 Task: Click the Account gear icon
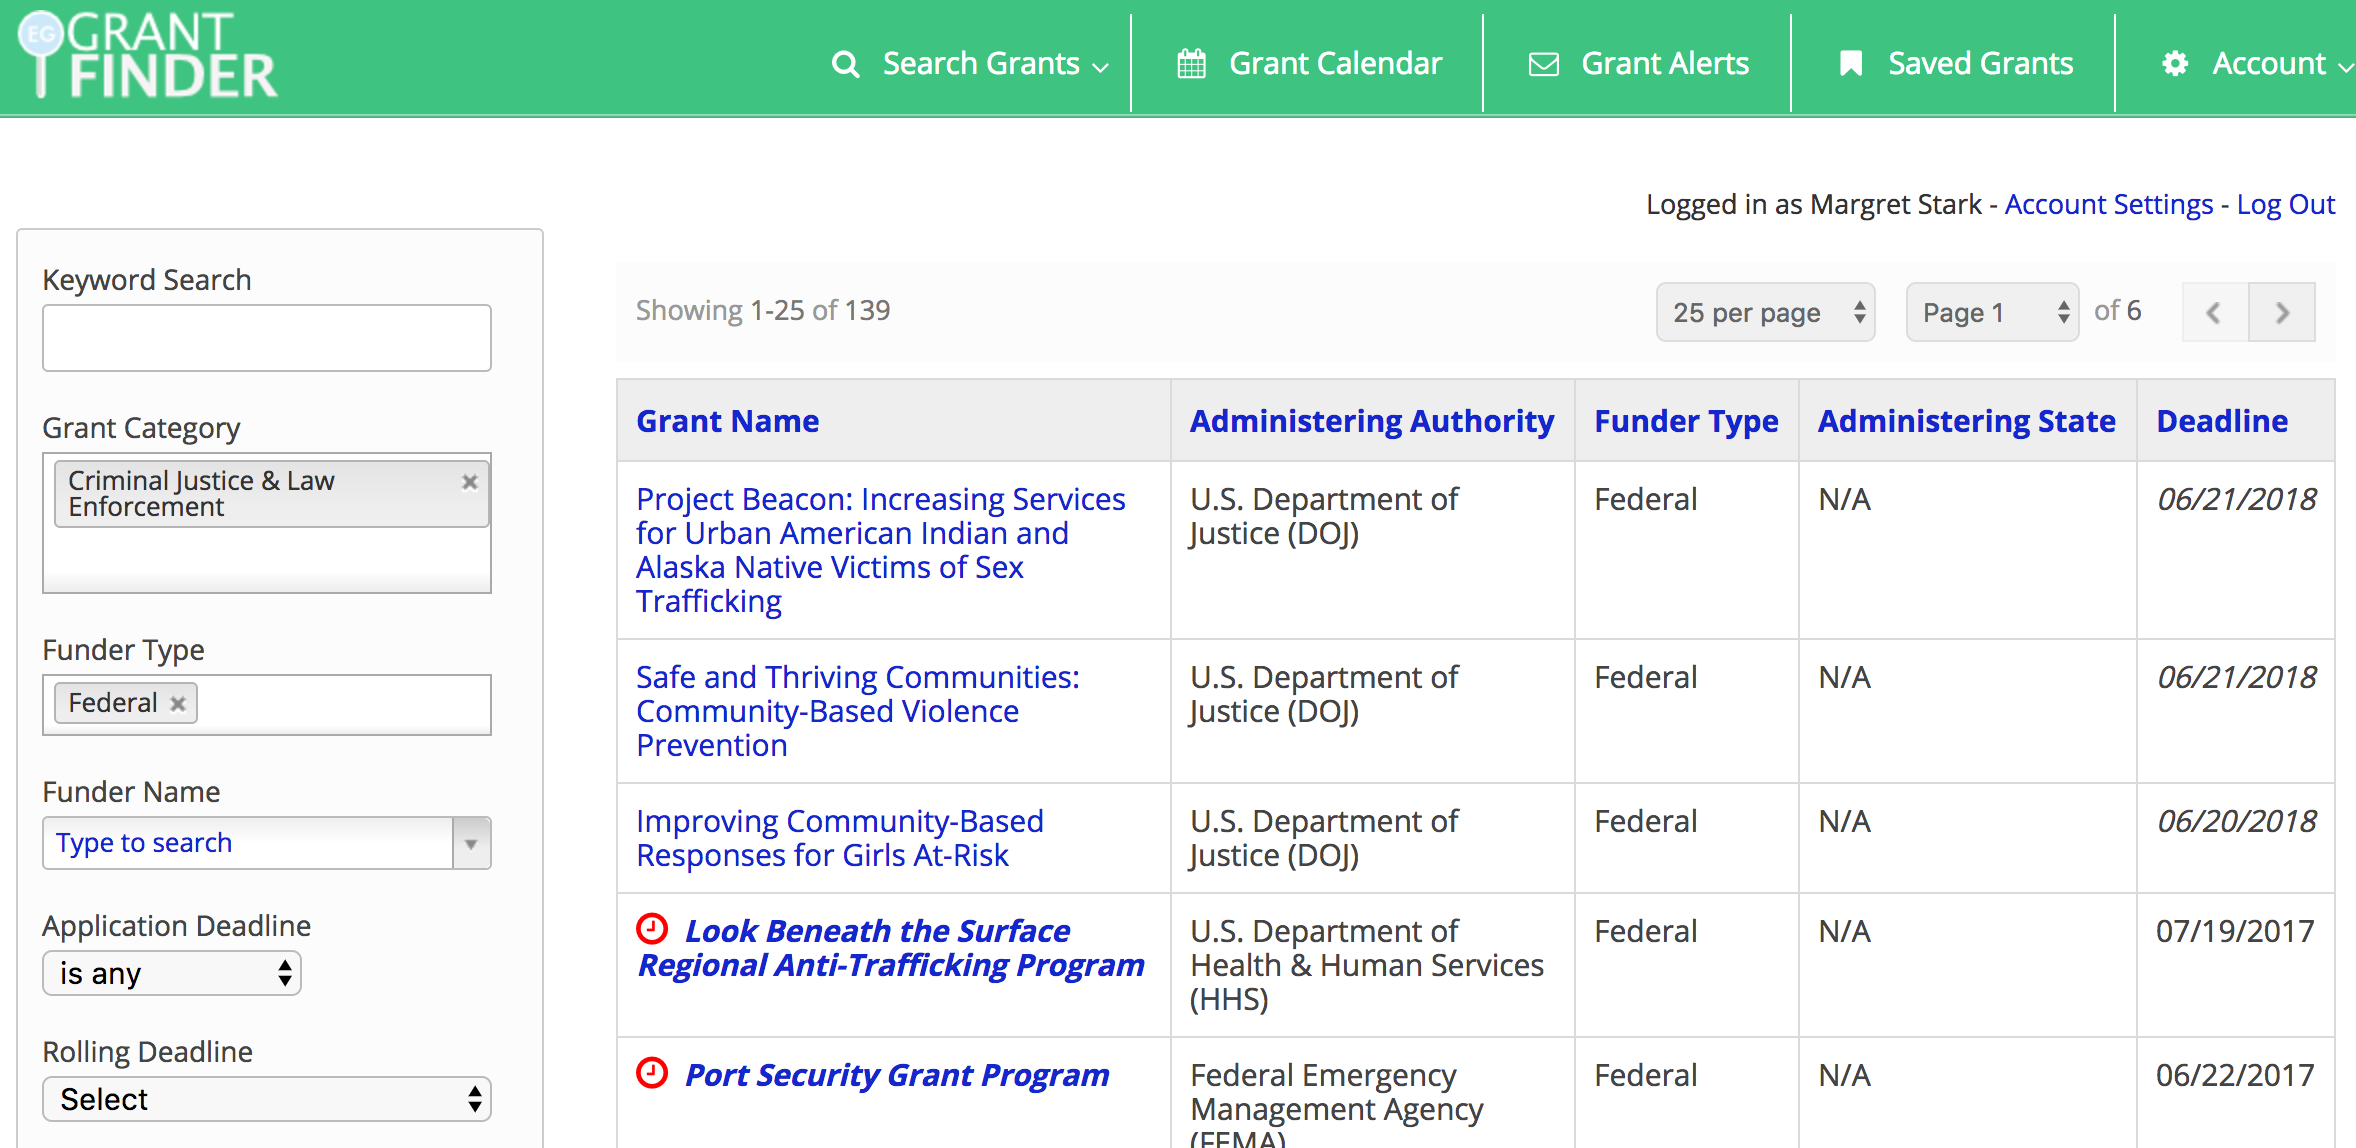(2176, 63)
